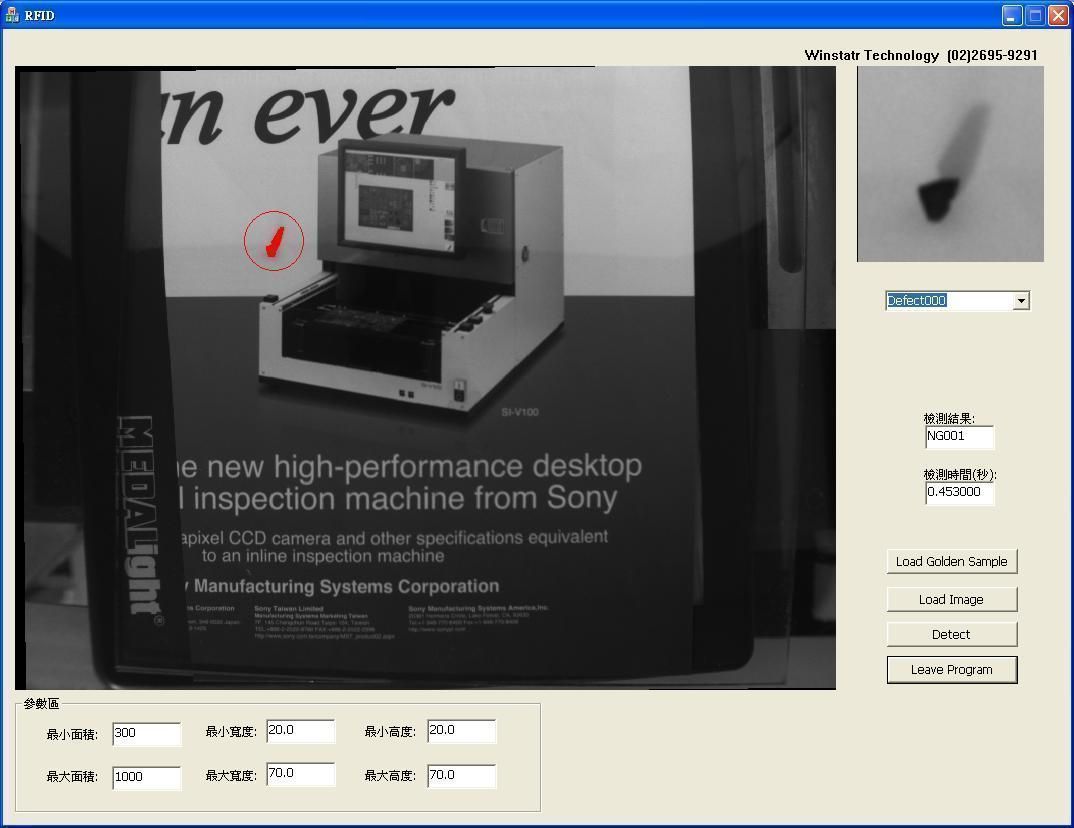This screenshot has height=828, width=1074.
Task: Exit via the Leave Program button
Action: 951,670
